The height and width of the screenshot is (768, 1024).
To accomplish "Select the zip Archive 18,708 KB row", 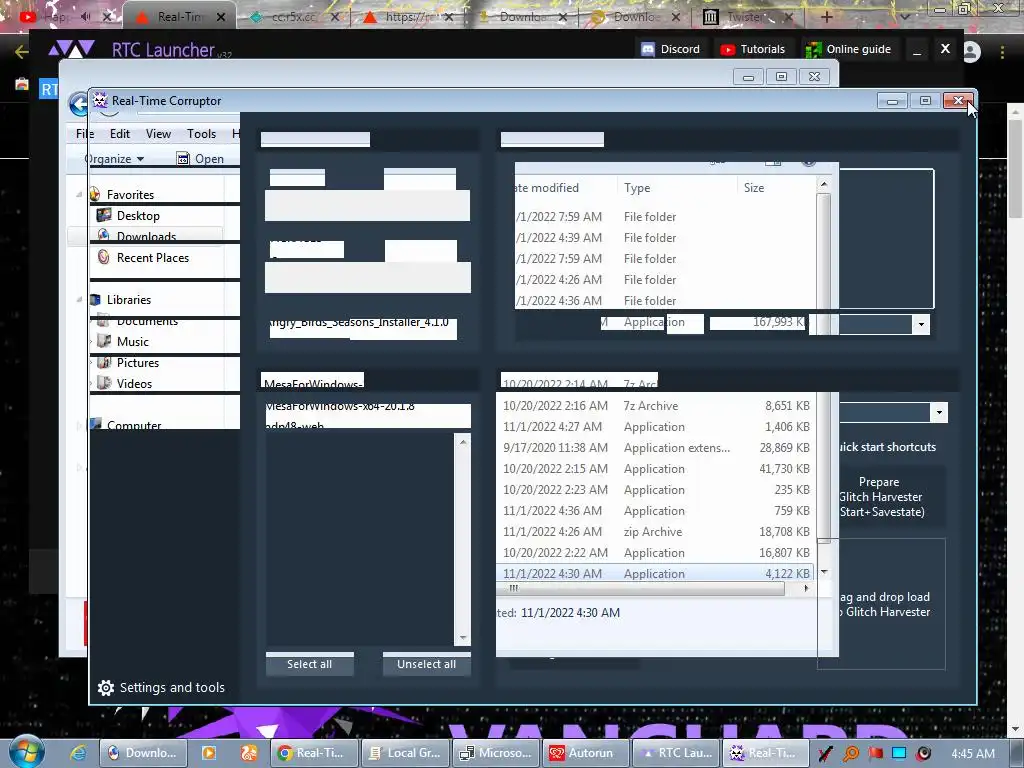I will coord(655,532).
